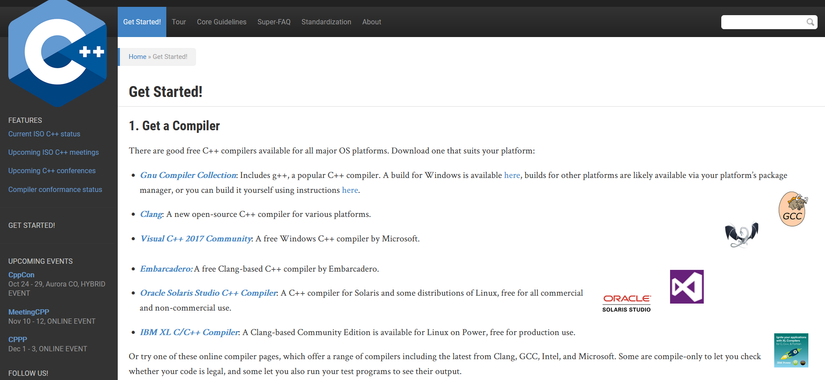Open Current ISO C++ status link

(x=44, y=134)
